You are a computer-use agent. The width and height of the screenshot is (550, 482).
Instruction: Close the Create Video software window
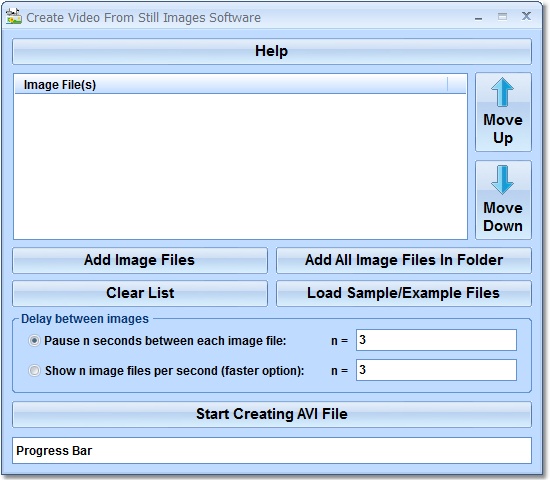526,16
